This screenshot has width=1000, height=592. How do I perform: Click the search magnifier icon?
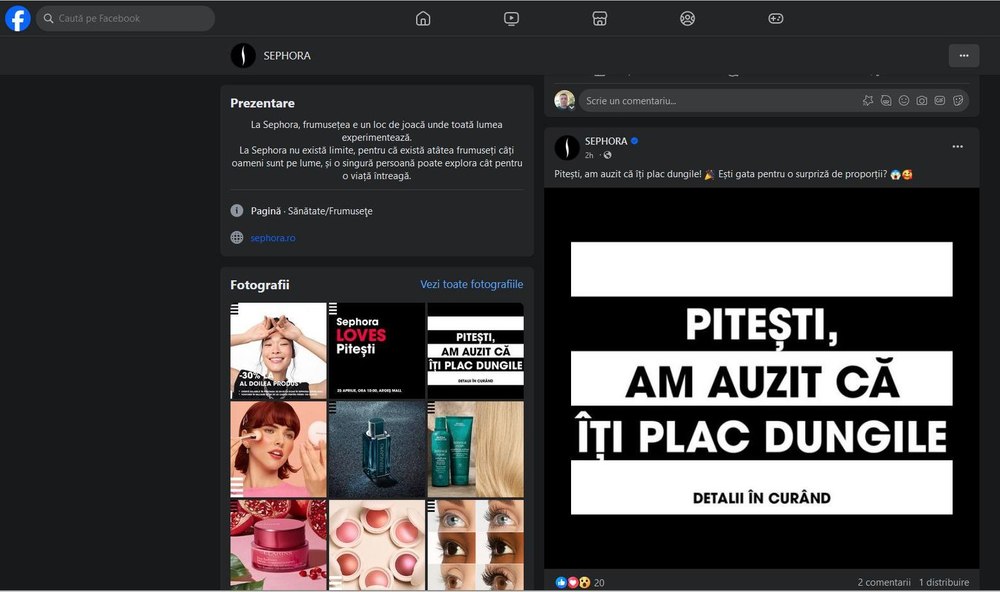pos(48,18)
